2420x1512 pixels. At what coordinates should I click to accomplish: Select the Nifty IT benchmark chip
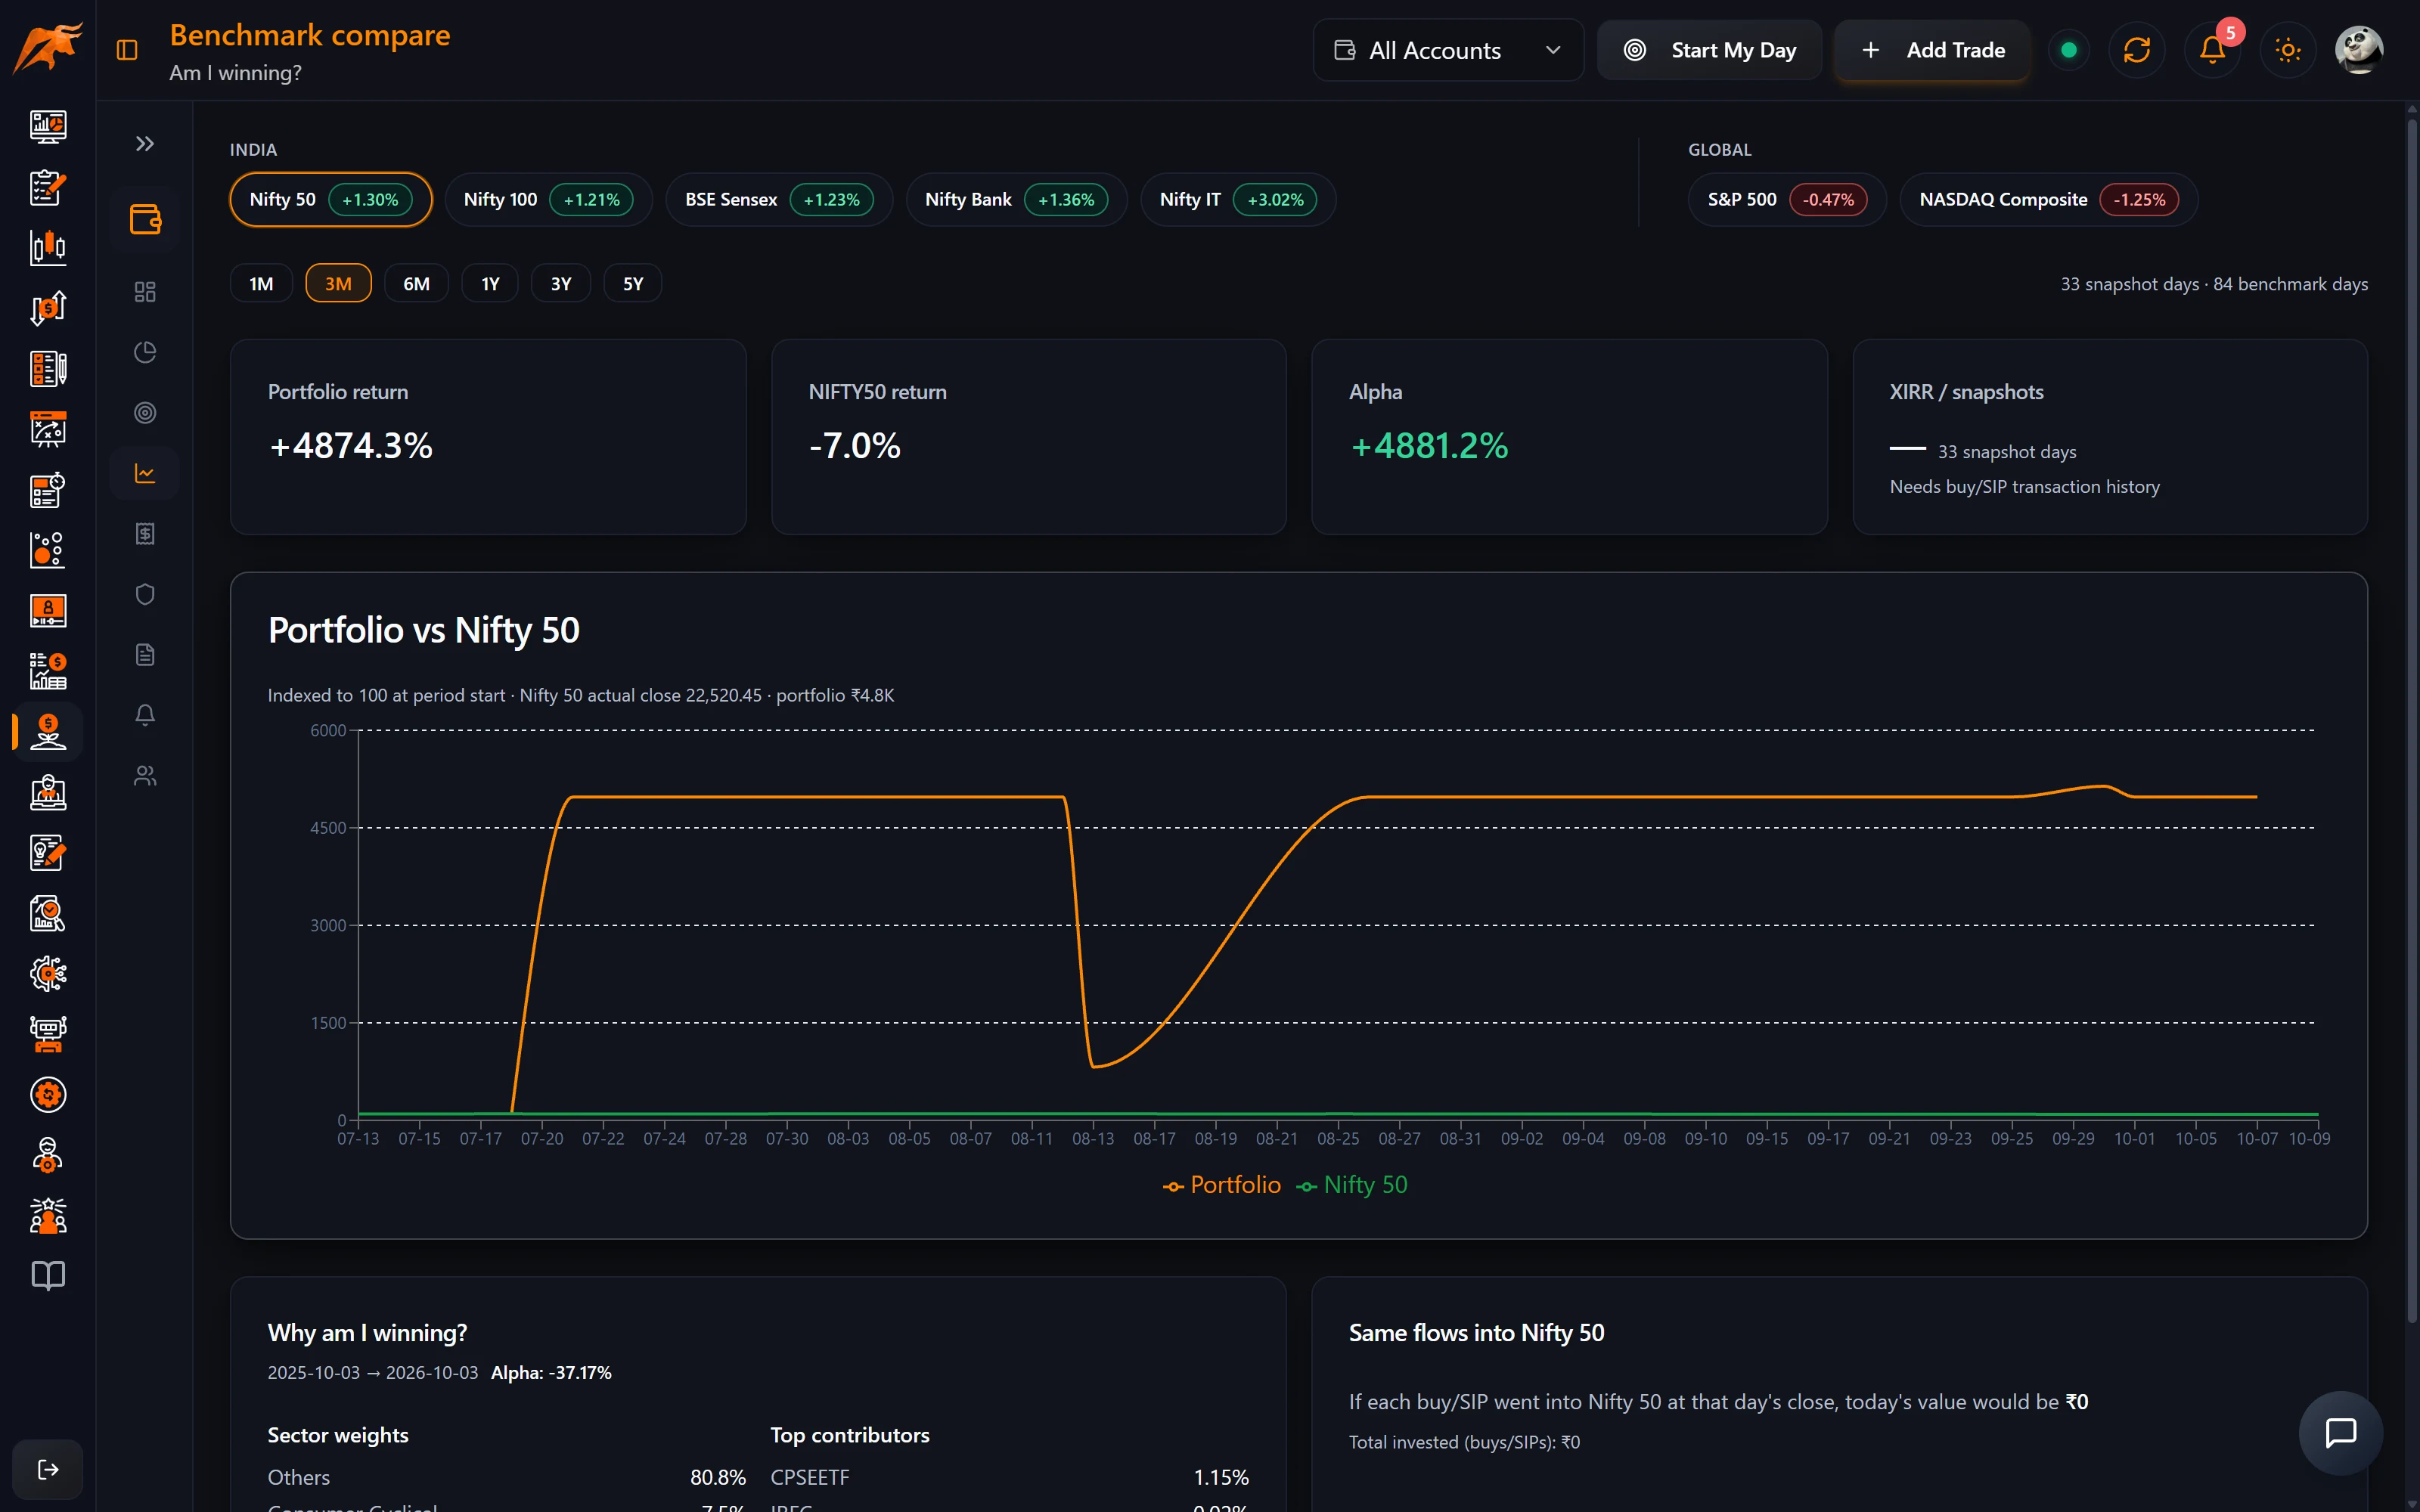coord(1238,200)
